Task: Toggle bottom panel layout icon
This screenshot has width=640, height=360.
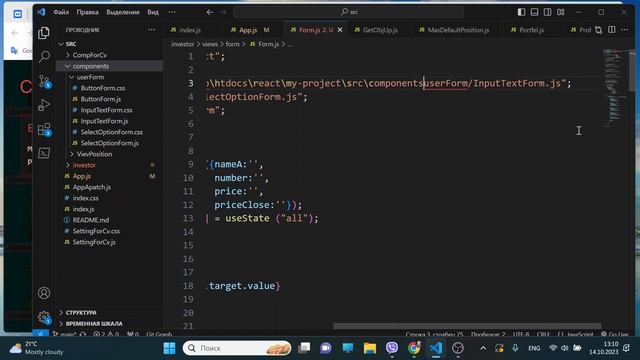Action: (534, 12)
